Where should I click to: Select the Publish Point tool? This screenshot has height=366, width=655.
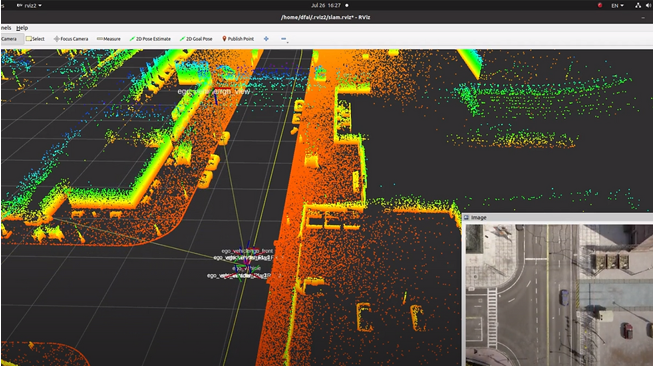238,39
